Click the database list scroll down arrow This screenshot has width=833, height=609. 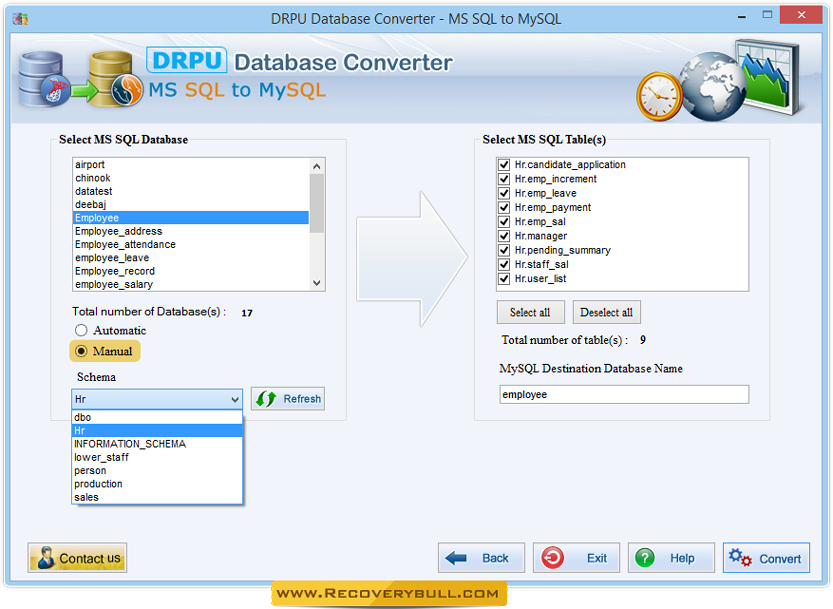pyautogui.click(x=317, y=283)
